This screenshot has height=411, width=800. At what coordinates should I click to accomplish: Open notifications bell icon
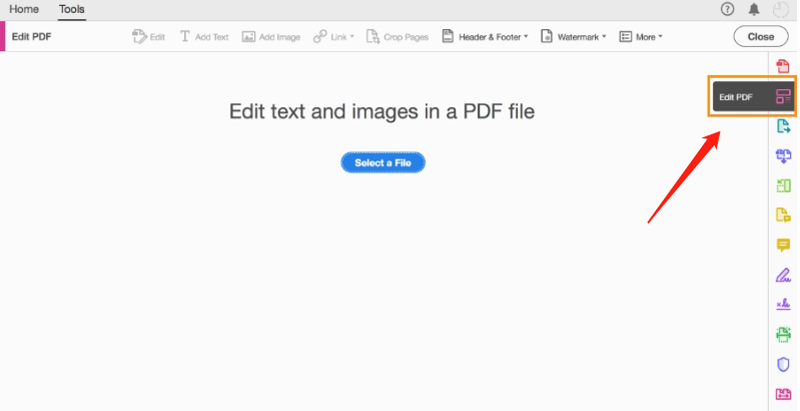[x=754, y=9]
